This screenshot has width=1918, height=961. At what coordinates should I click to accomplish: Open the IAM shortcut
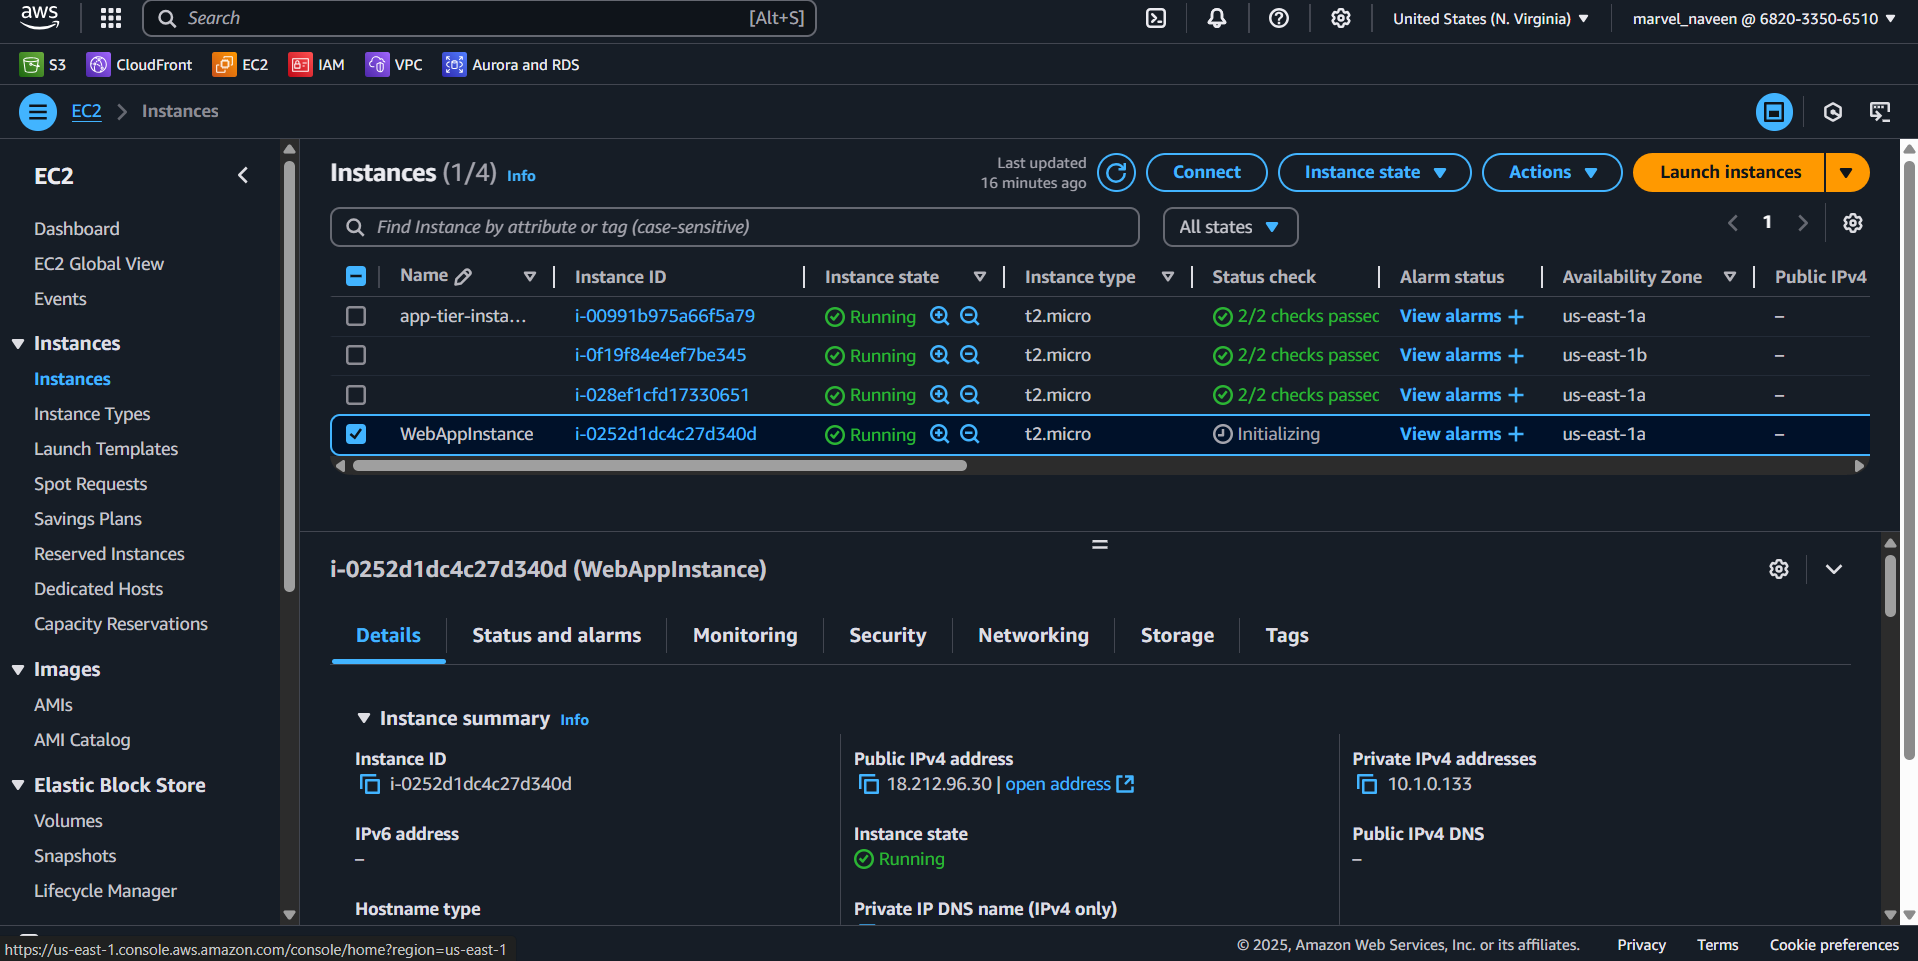(317, 65)
